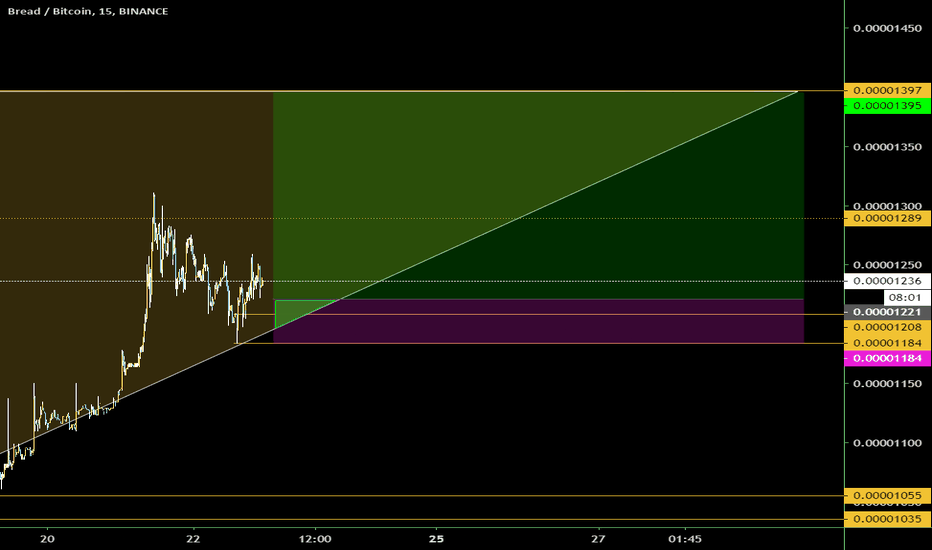Click the gray 0.00001221 price tag
Image resolution: width=932 pixels, height=550 pixels.
(x=887, y=312)
